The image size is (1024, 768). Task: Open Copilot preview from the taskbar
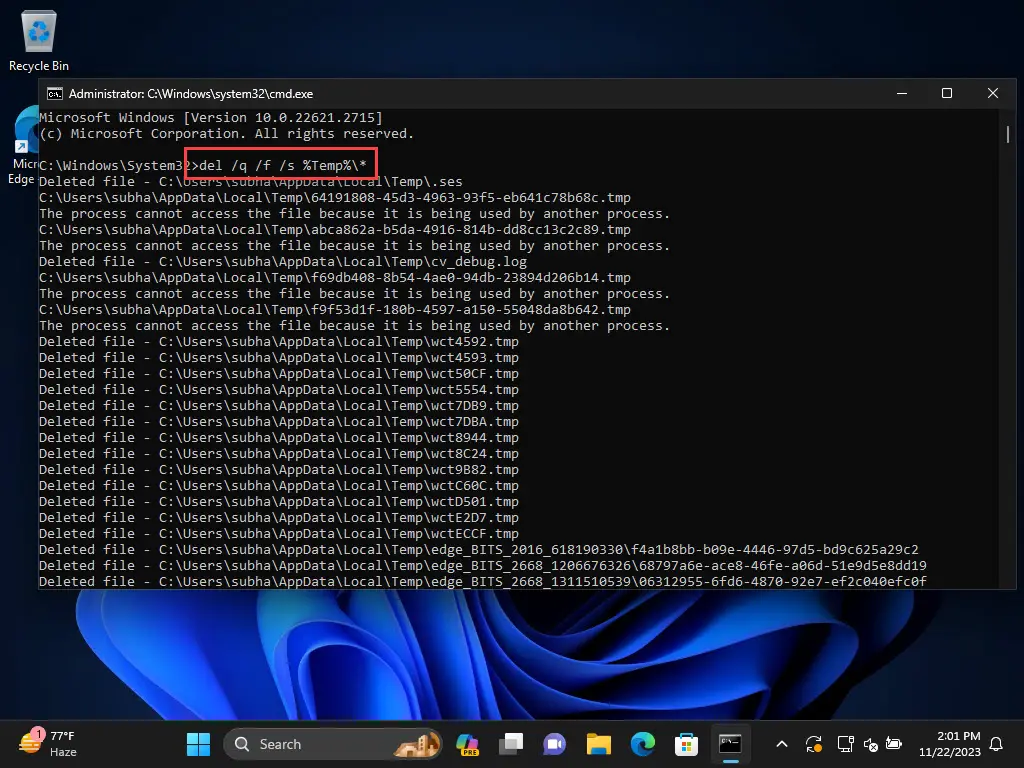click(468, 744)
